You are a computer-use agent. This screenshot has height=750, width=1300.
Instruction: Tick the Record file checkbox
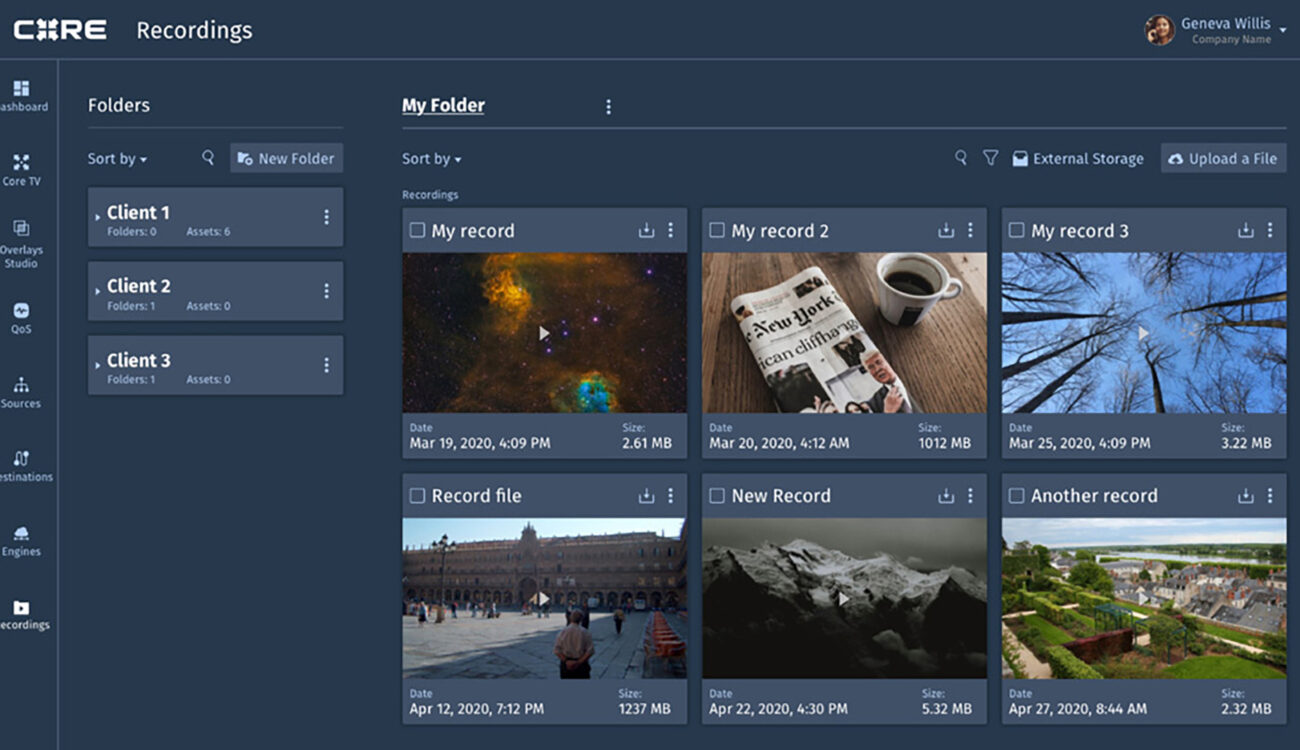point(417,495)
